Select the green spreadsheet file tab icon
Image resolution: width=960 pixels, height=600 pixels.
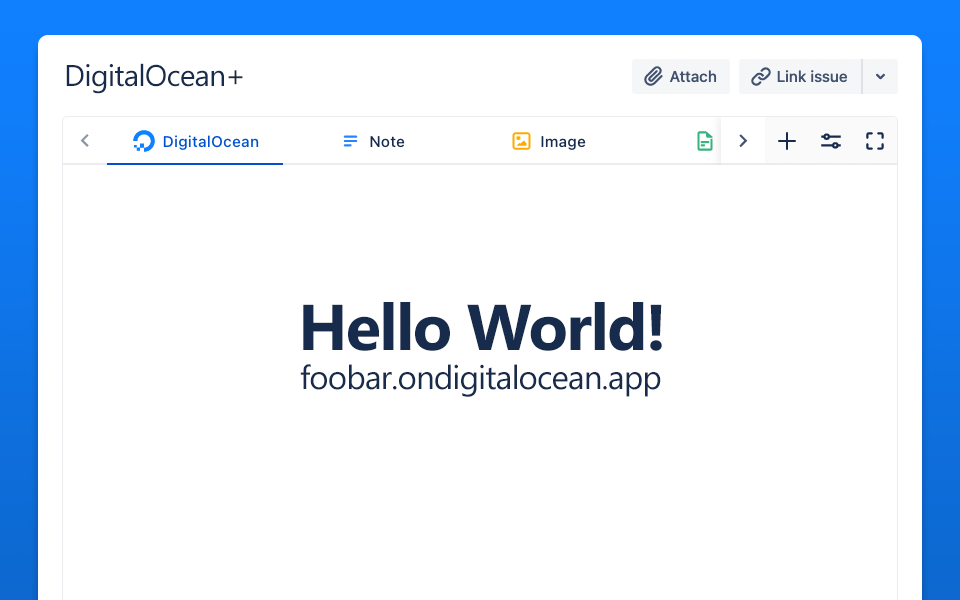coord(705,141)
